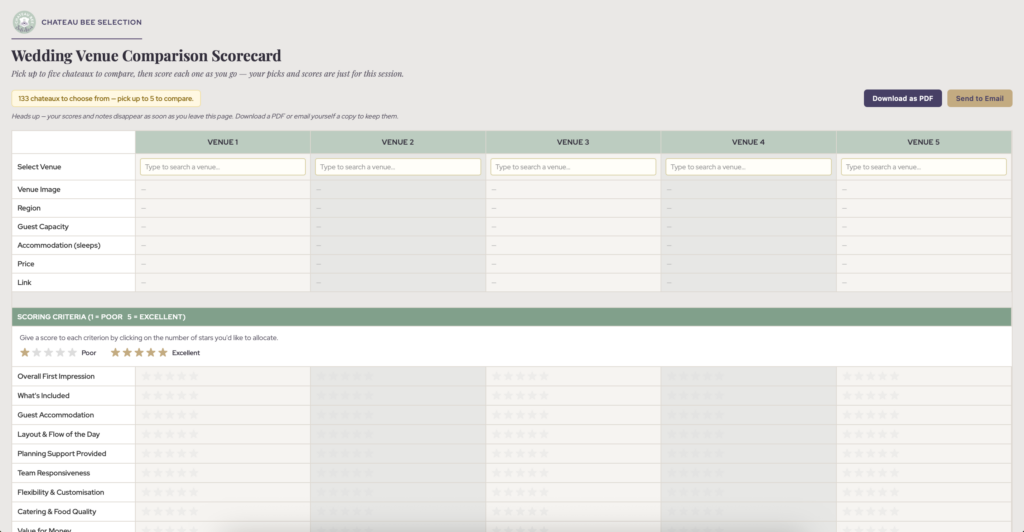The height and width of the screenshot is (532, 1024).
Task: Rate Venue 3 Layout & Flow two stars
Action: 508,434
